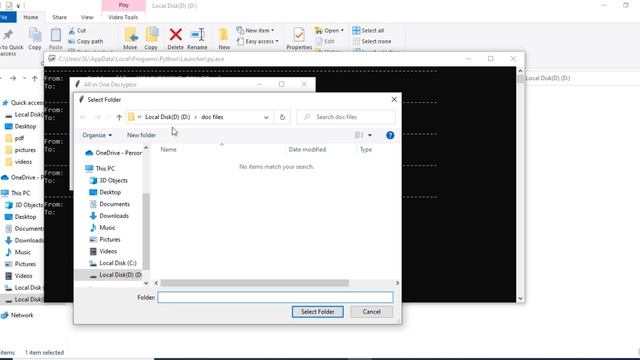Open Pictures in dialog navigation tree
This screenshot has width=640, height=360.
coord(105,239)
